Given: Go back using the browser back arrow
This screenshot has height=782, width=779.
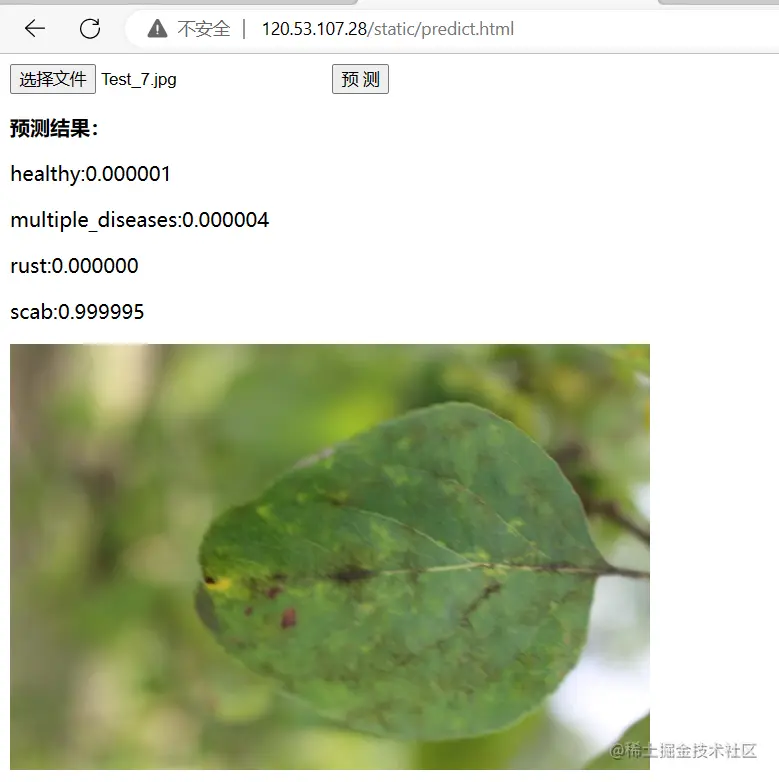Looking at the screenshot, I should coord(35,28).
